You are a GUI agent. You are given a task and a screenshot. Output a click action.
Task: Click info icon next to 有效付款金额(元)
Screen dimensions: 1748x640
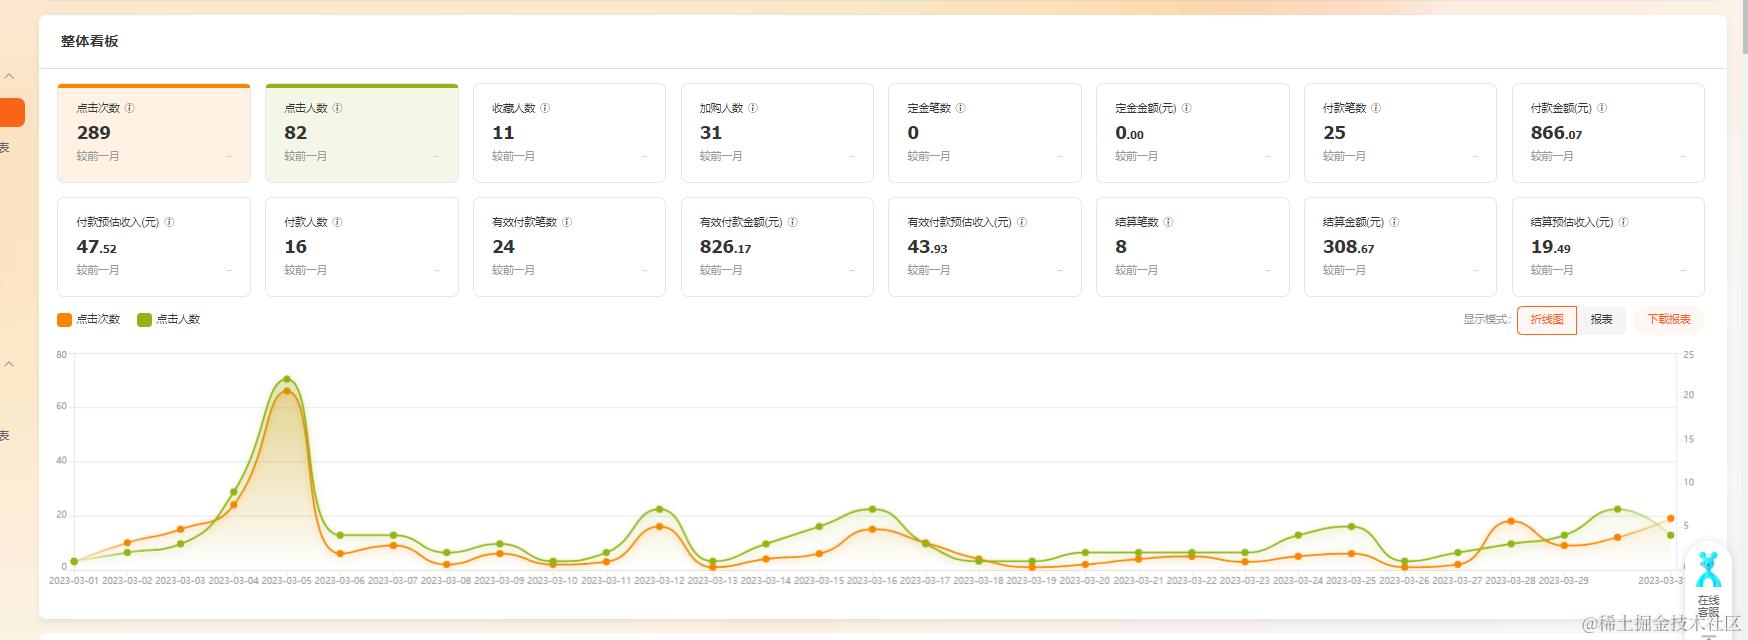click(x=792, y=222)
